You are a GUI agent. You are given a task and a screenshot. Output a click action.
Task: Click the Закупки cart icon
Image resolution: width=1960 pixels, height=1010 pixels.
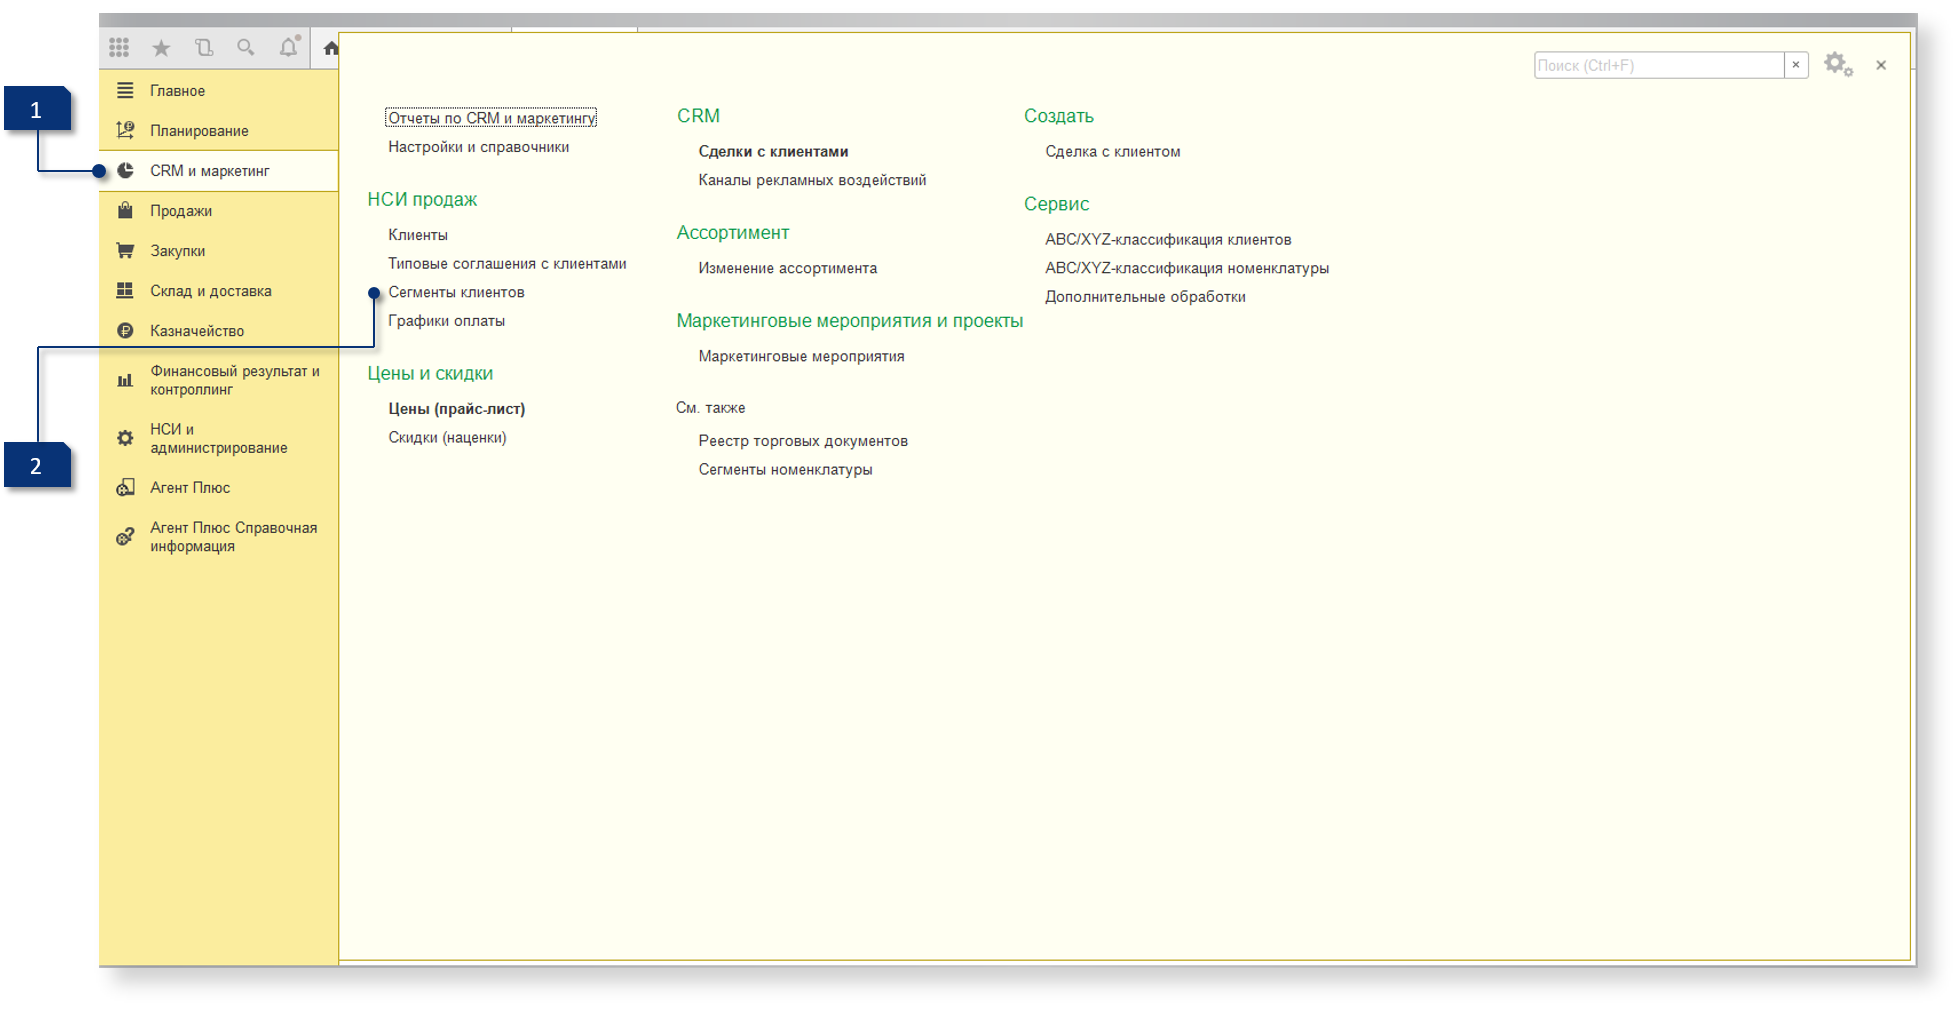pyautogui.click(x=125, y=250)
